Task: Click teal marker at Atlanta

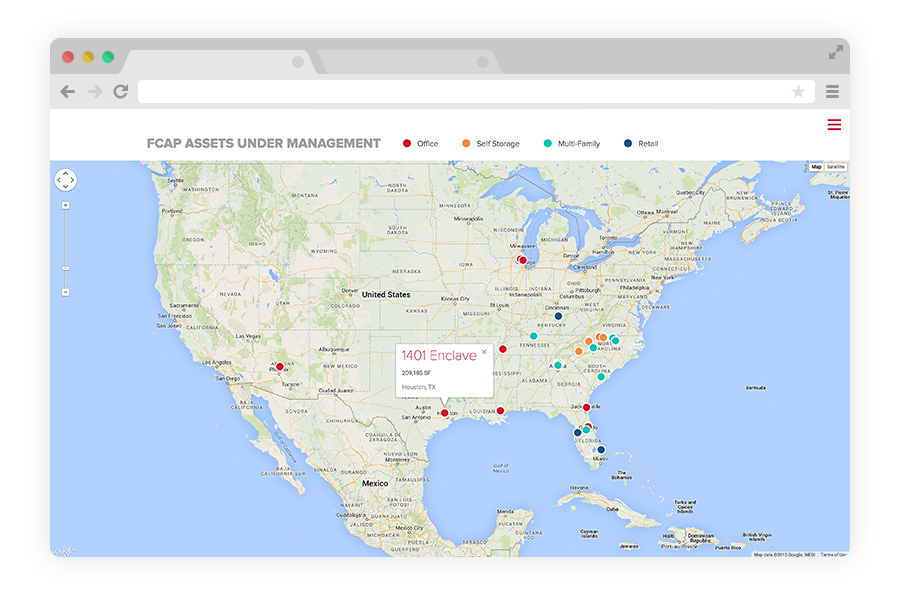Action: point(557,365)
